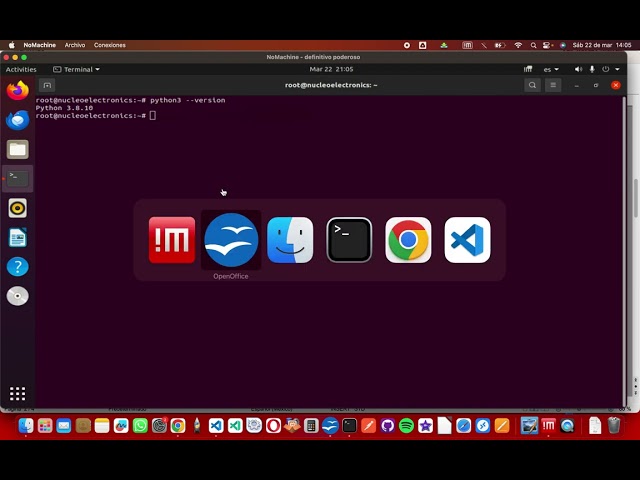
Task: Click NoMachine status icon in macOS menu bar
Action: pos(467,45)
